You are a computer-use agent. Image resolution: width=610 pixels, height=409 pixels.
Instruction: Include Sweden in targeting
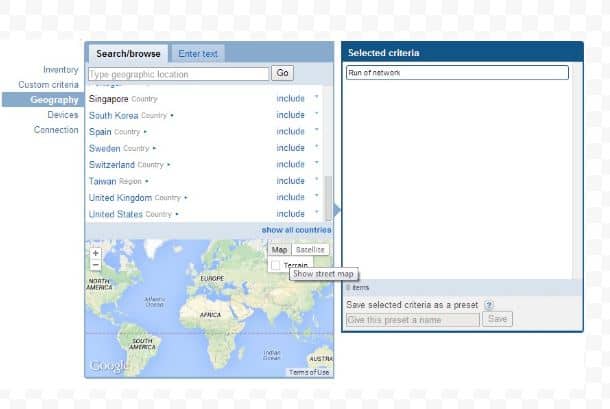coord(290,148)
